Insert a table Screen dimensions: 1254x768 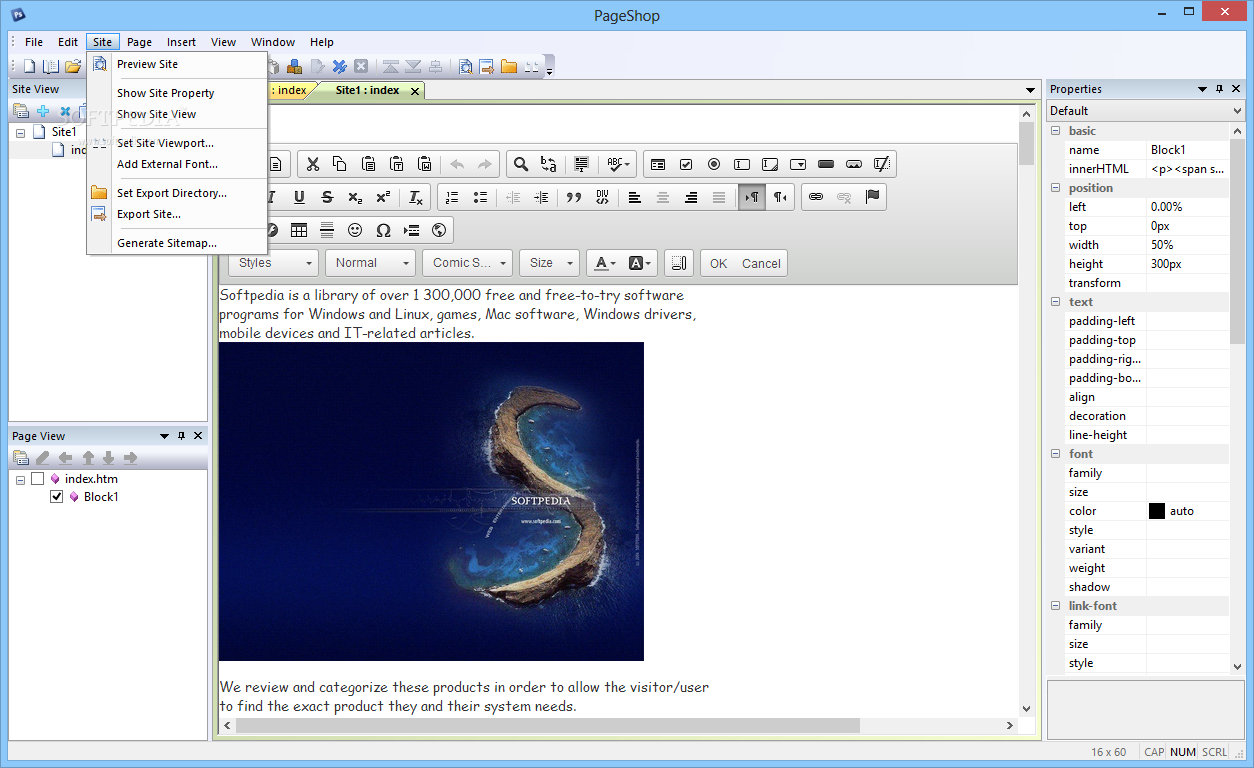click(299, 230)
